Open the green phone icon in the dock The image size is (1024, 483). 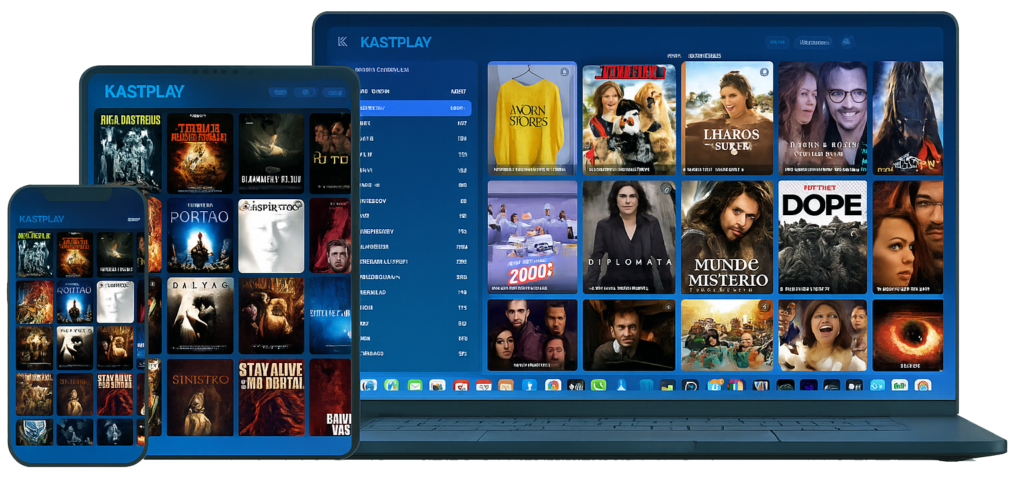[x=598, y=385]
